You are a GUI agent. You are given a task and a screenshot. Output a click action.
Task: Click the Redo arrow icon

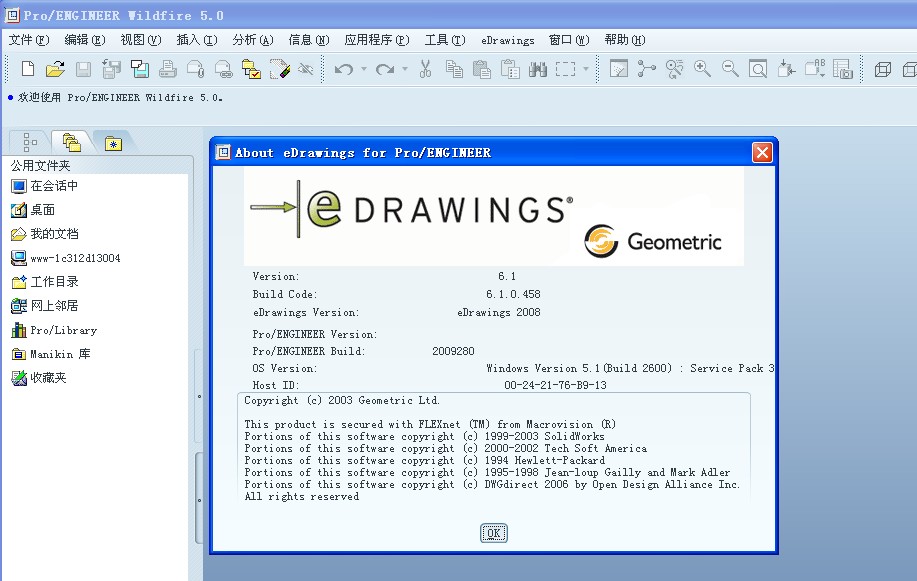385,69
